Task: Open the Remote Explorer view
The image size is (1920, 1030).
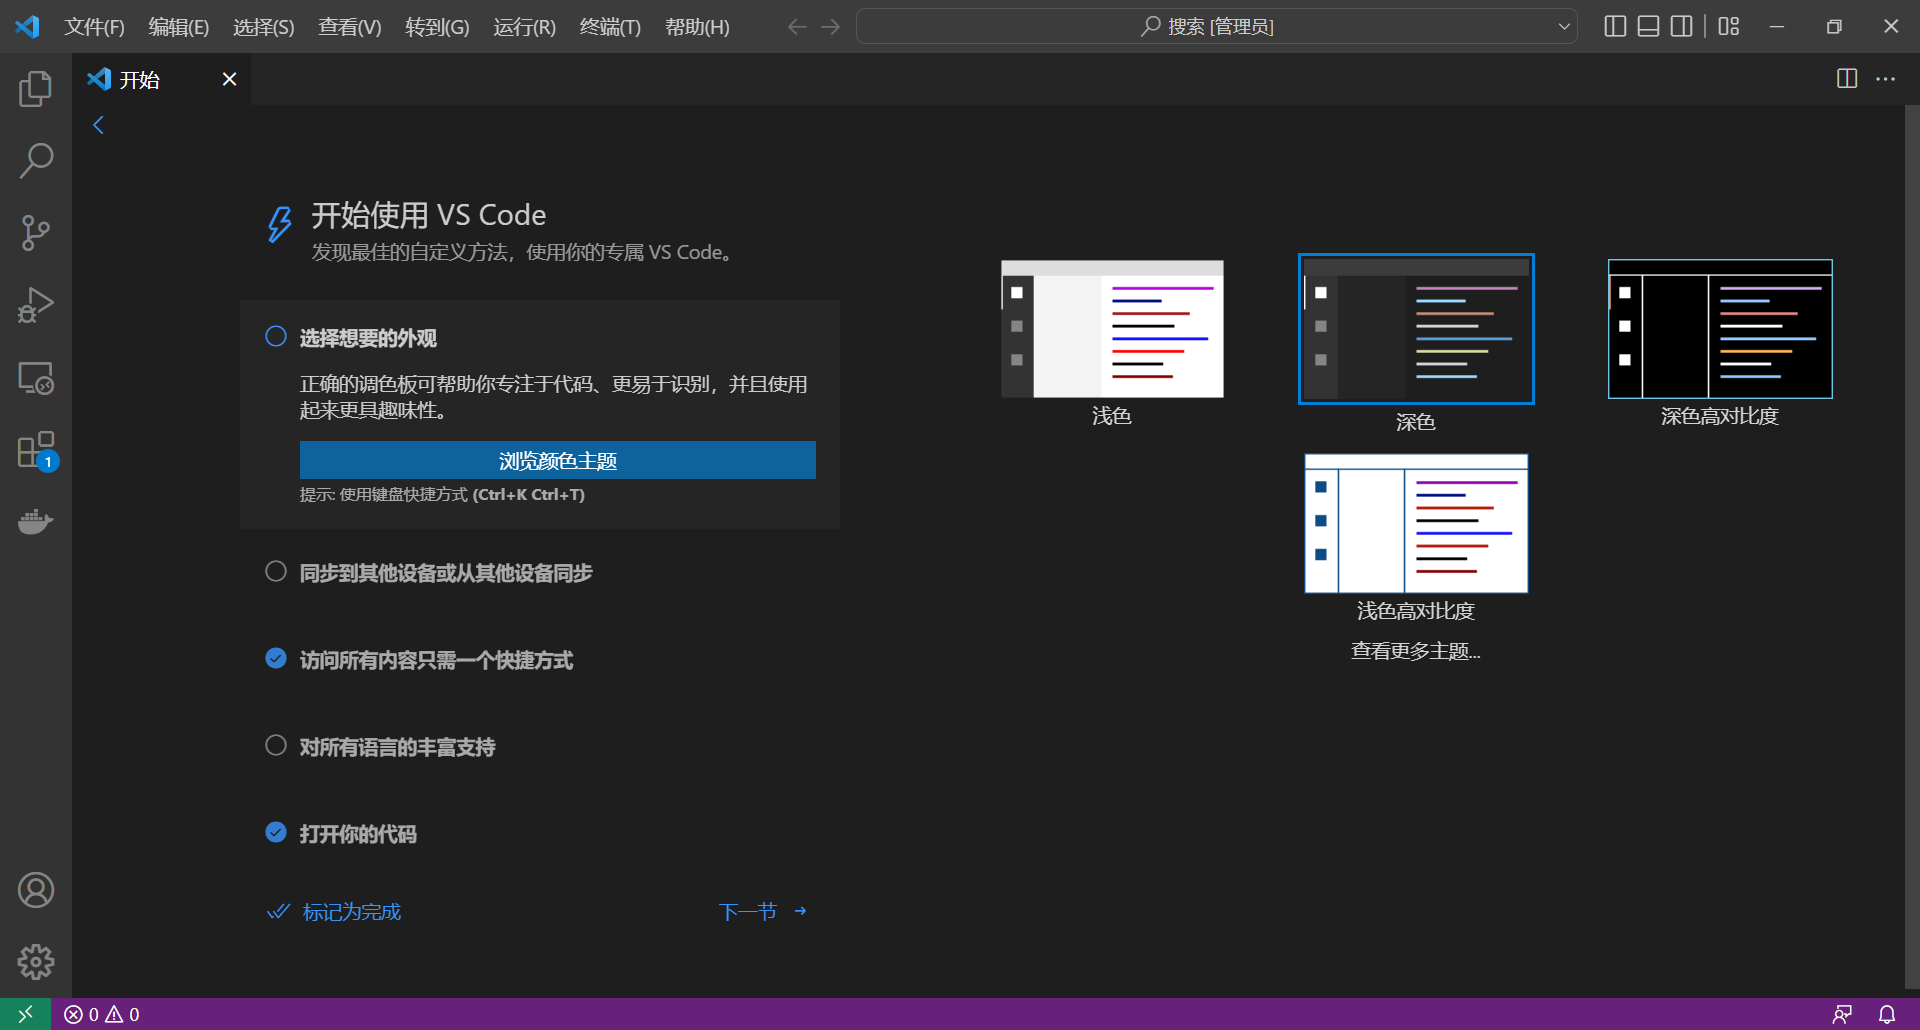Action: coord(36,378)
